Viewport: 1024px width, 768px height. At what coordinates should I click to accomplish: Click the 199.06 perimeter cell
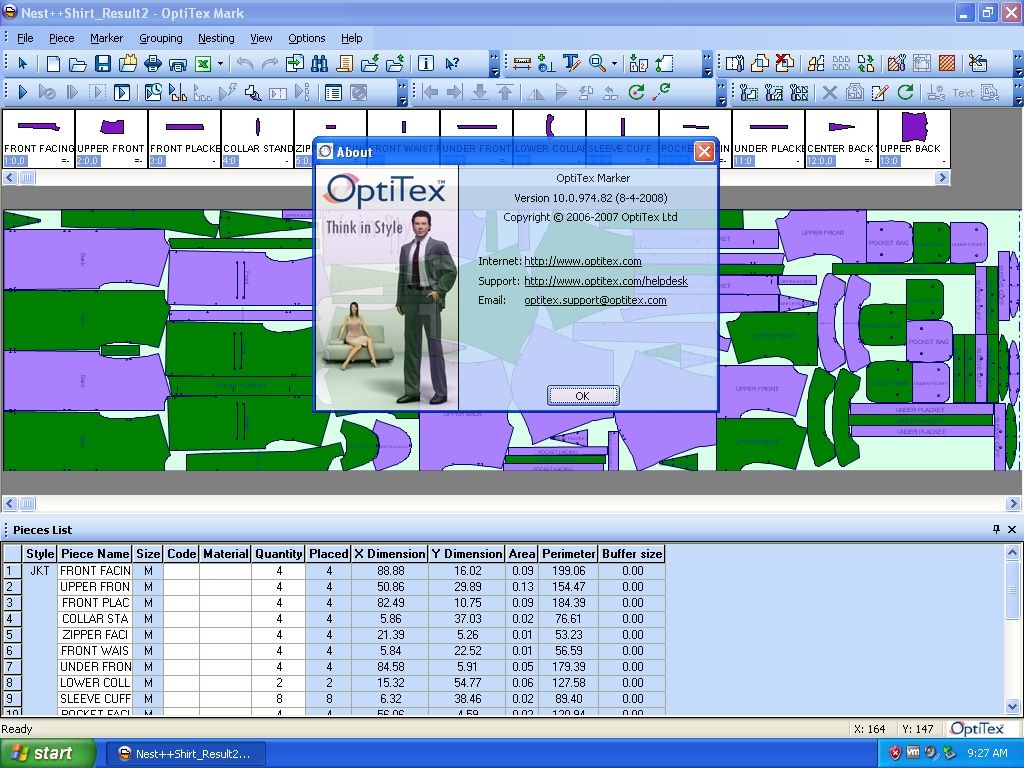pyautogui.click(x=568, y=570)
